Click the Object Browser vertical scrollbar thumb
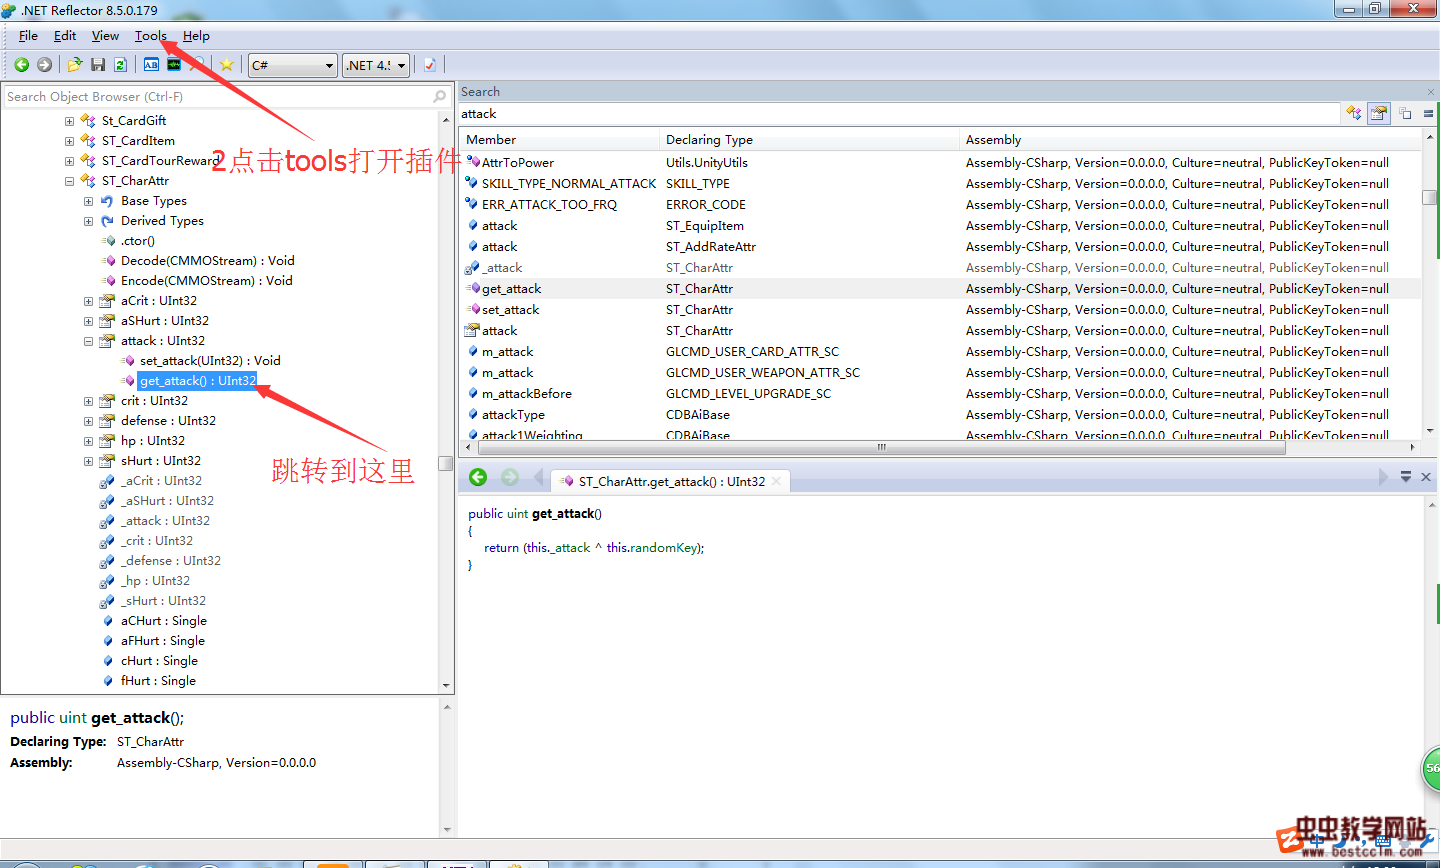The image size is (1440, 868). pyautogui.click(x=446, y=463)
